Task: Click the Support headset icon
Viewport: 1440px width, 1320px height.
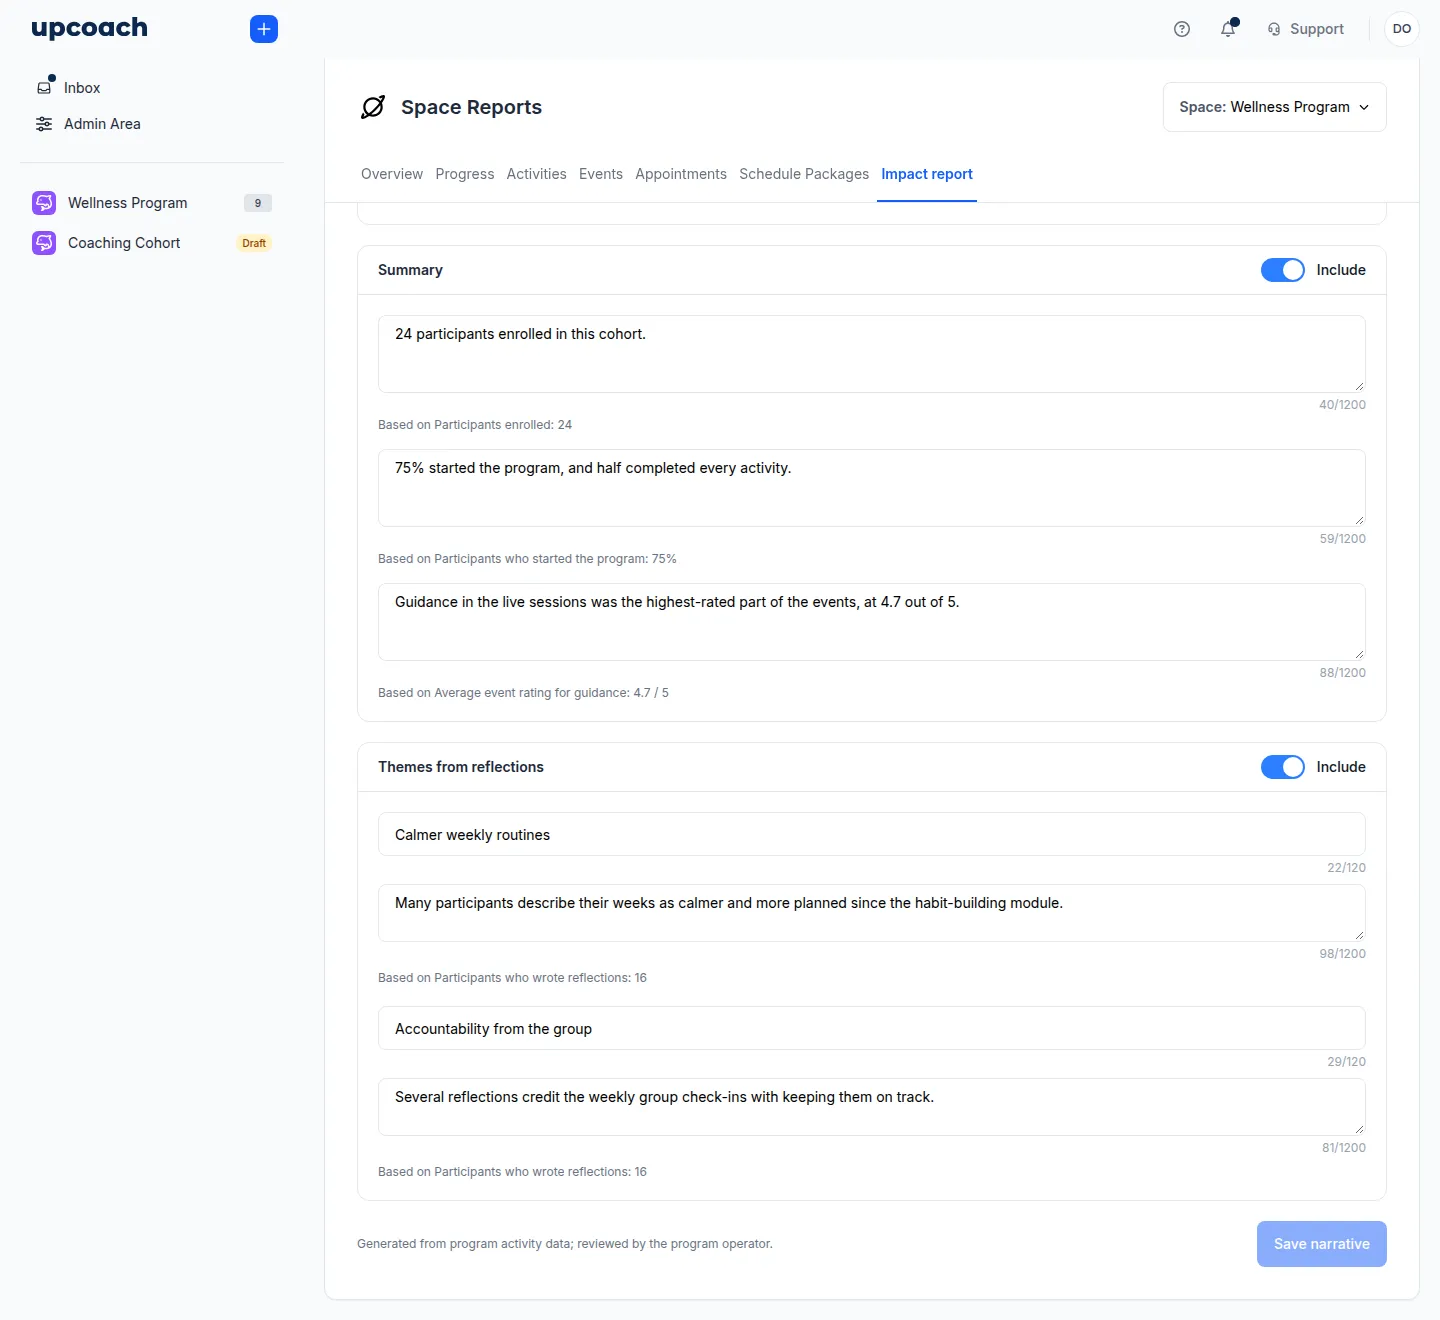Action: point(1274,29)
